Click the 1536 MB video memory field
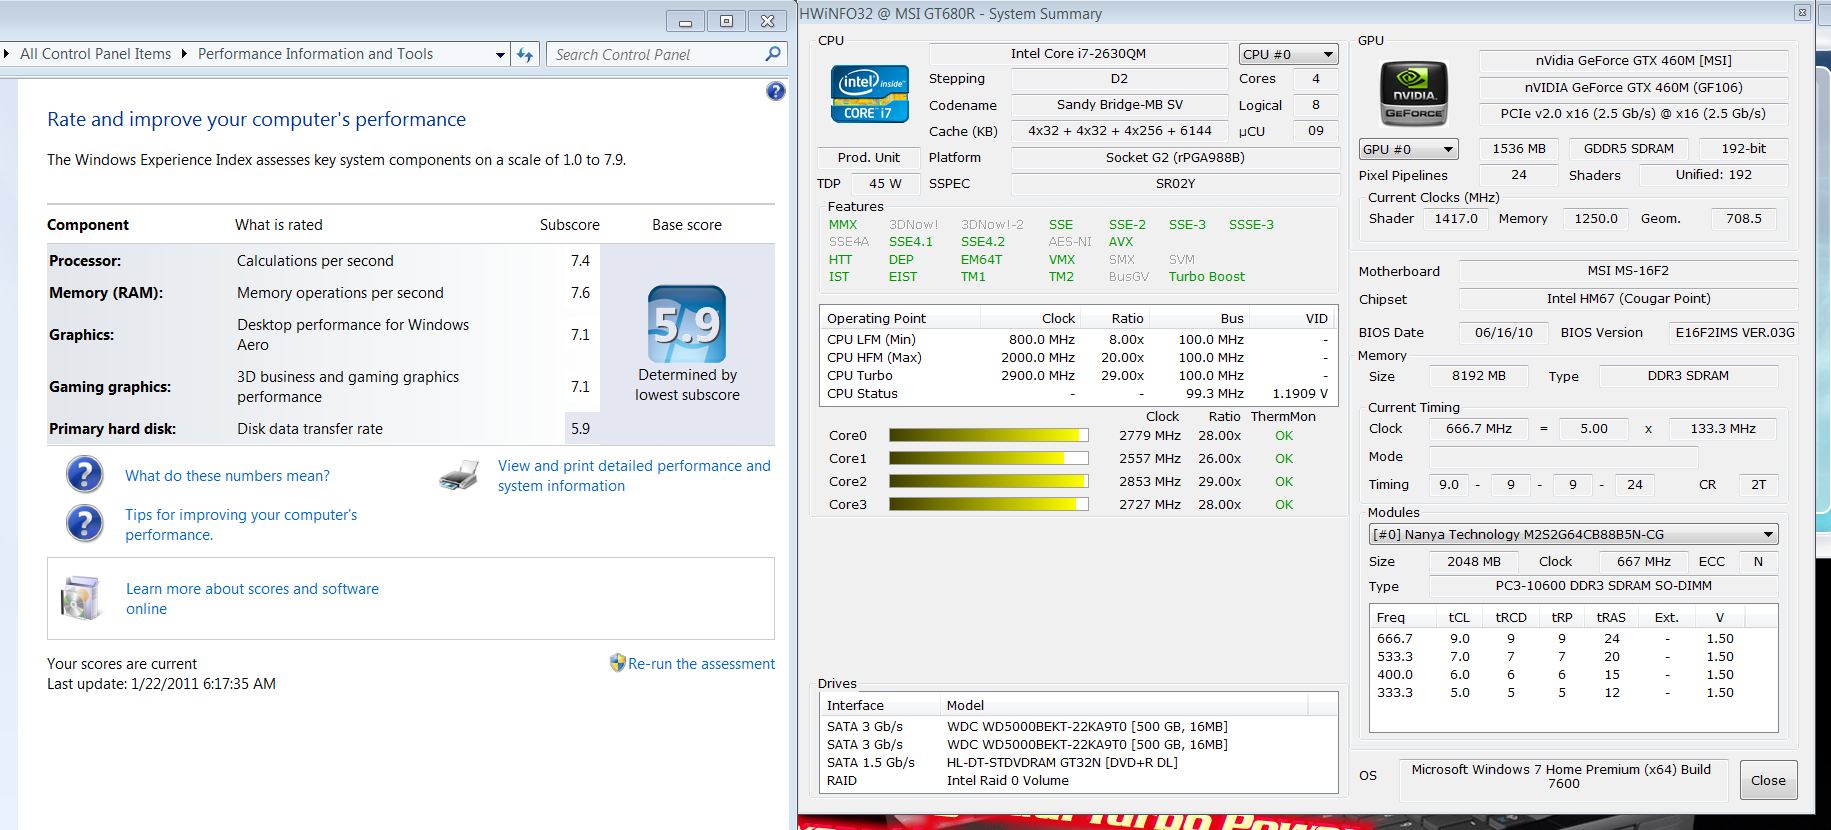The height and width of the screenshot is (830, 1831). tap(1519, 148)
